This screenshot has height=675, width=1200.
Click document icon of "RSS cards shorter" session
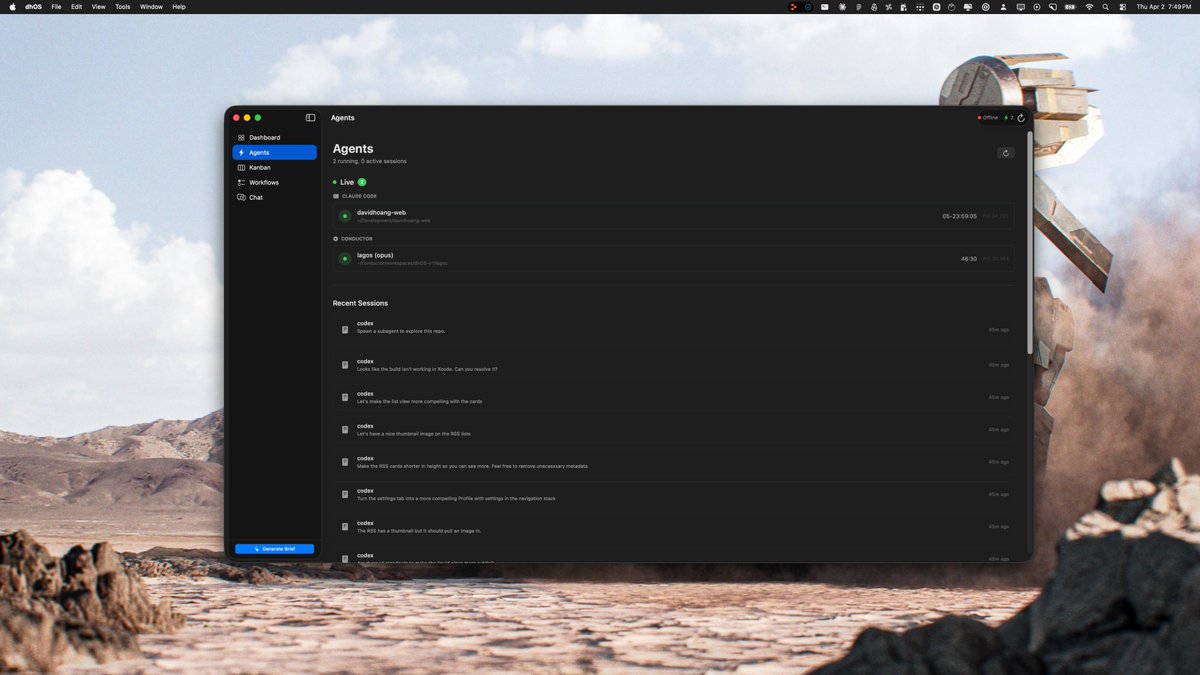345,462
